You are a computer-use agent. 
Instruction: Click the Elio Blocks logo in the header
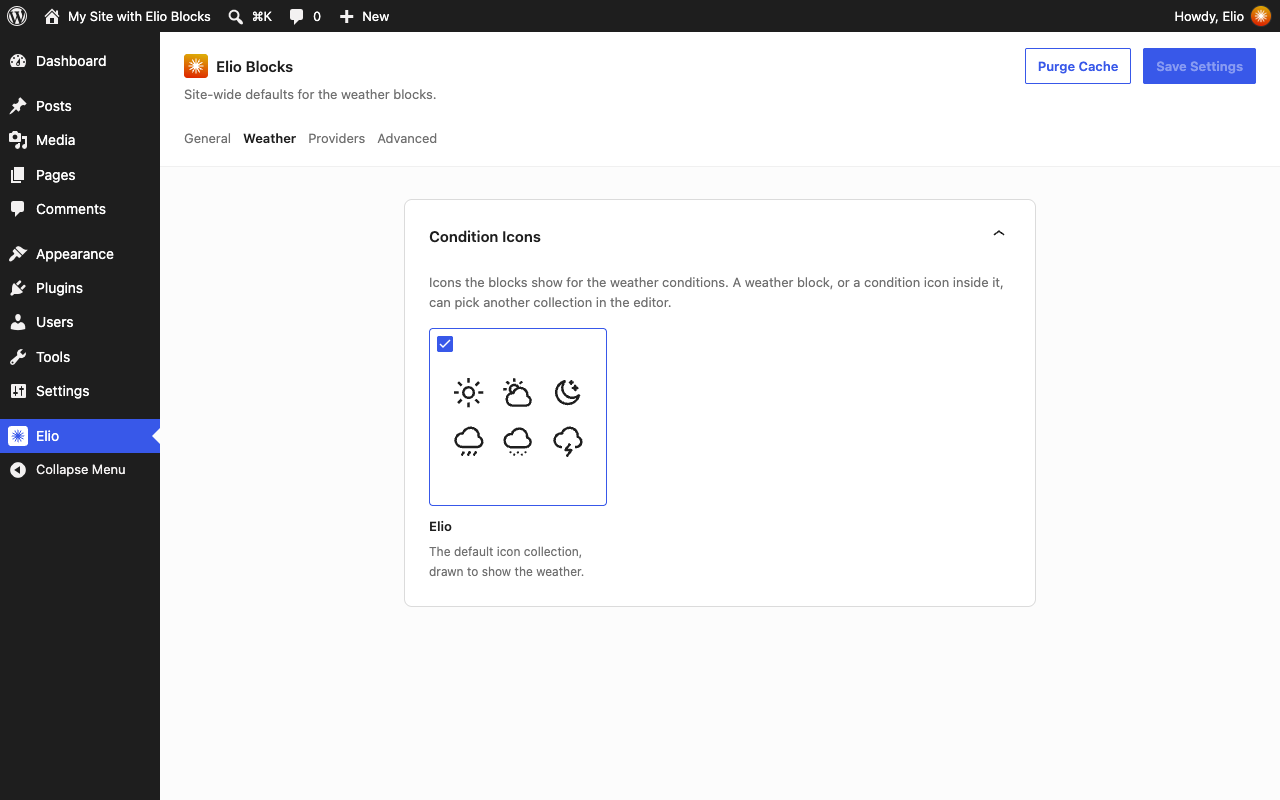point(196,66)
